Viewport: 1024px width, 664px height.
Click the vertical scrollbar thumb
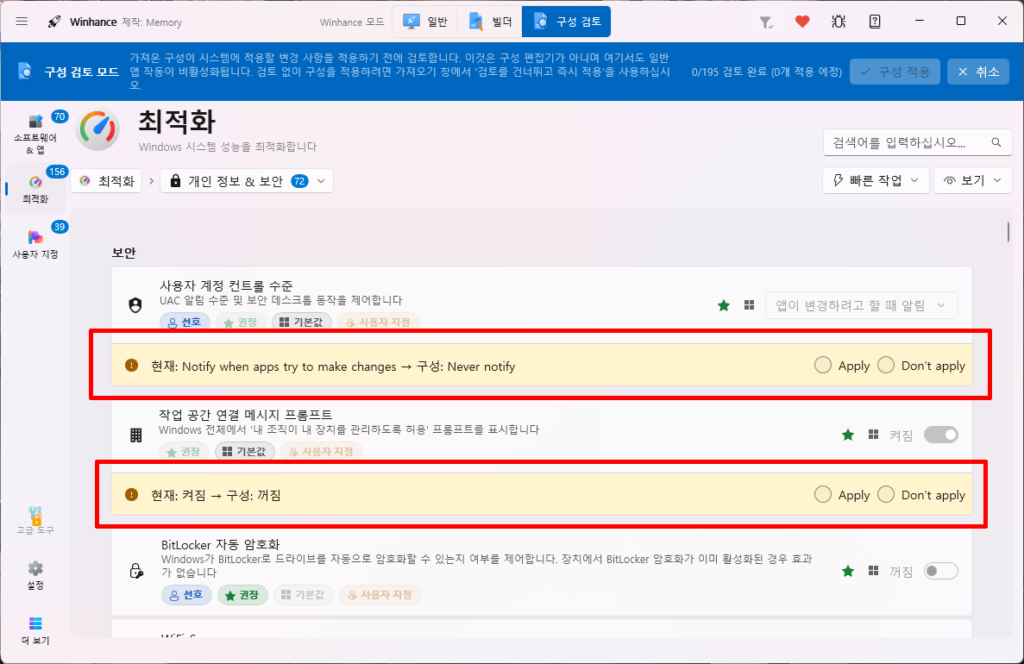coord(1008,232)
